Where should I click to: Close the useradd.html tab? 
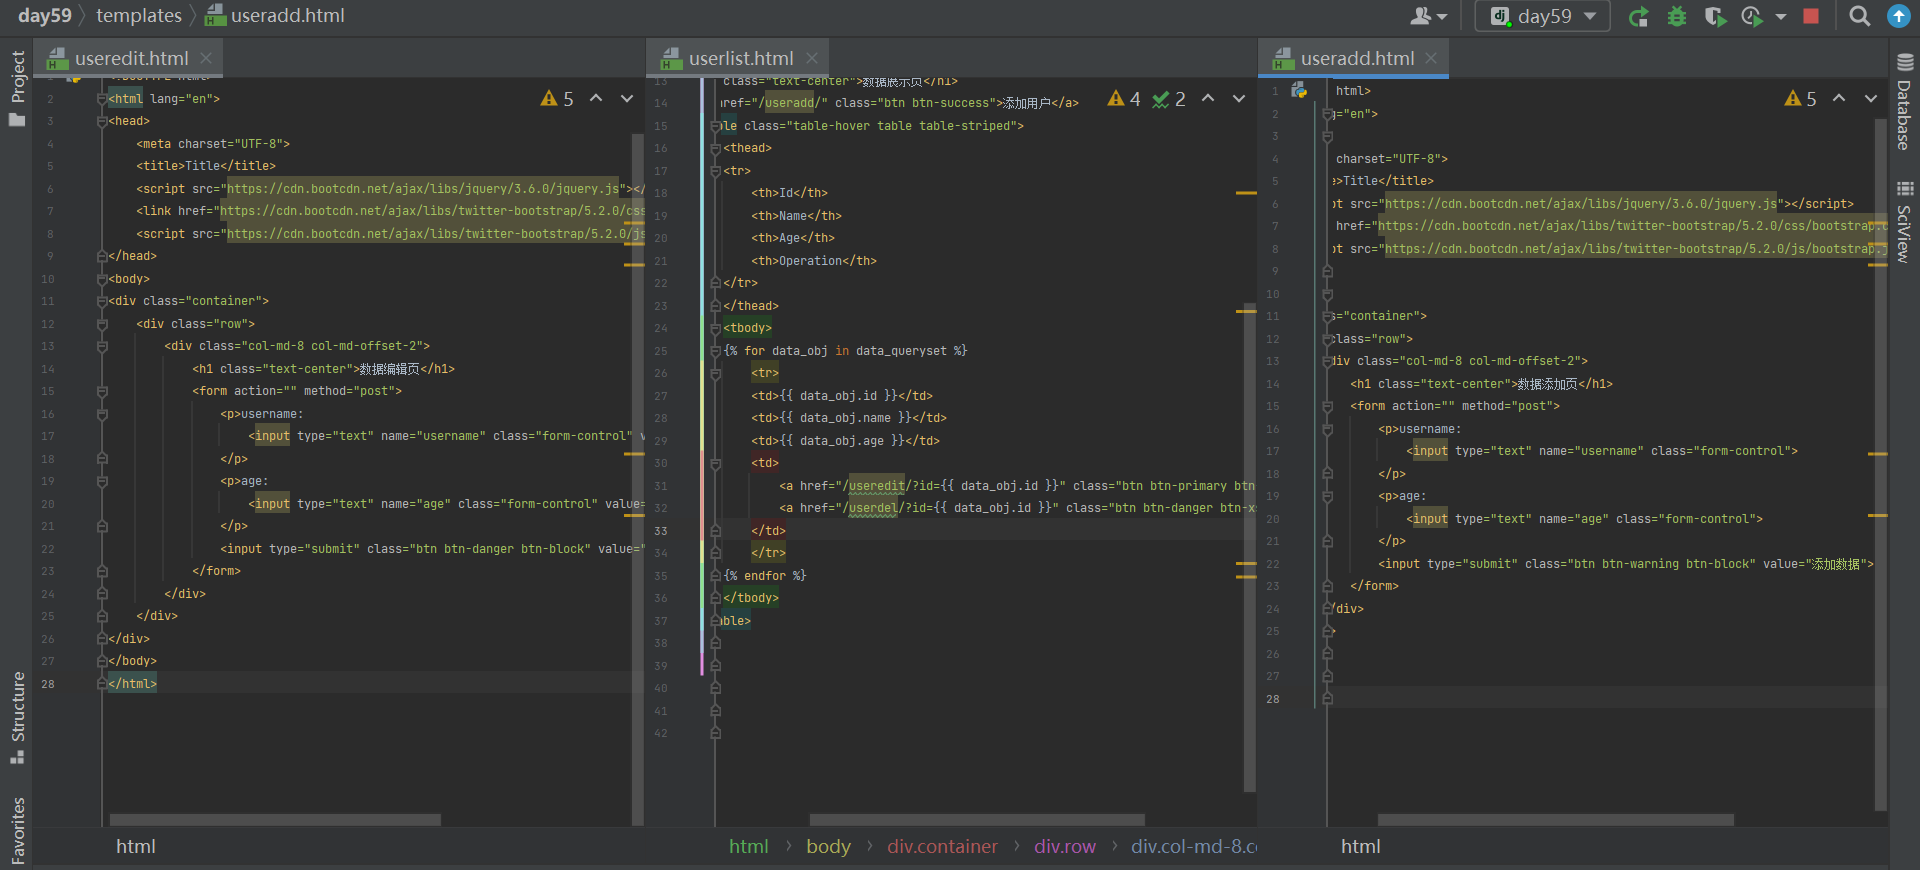click(x=1431, y=58)
